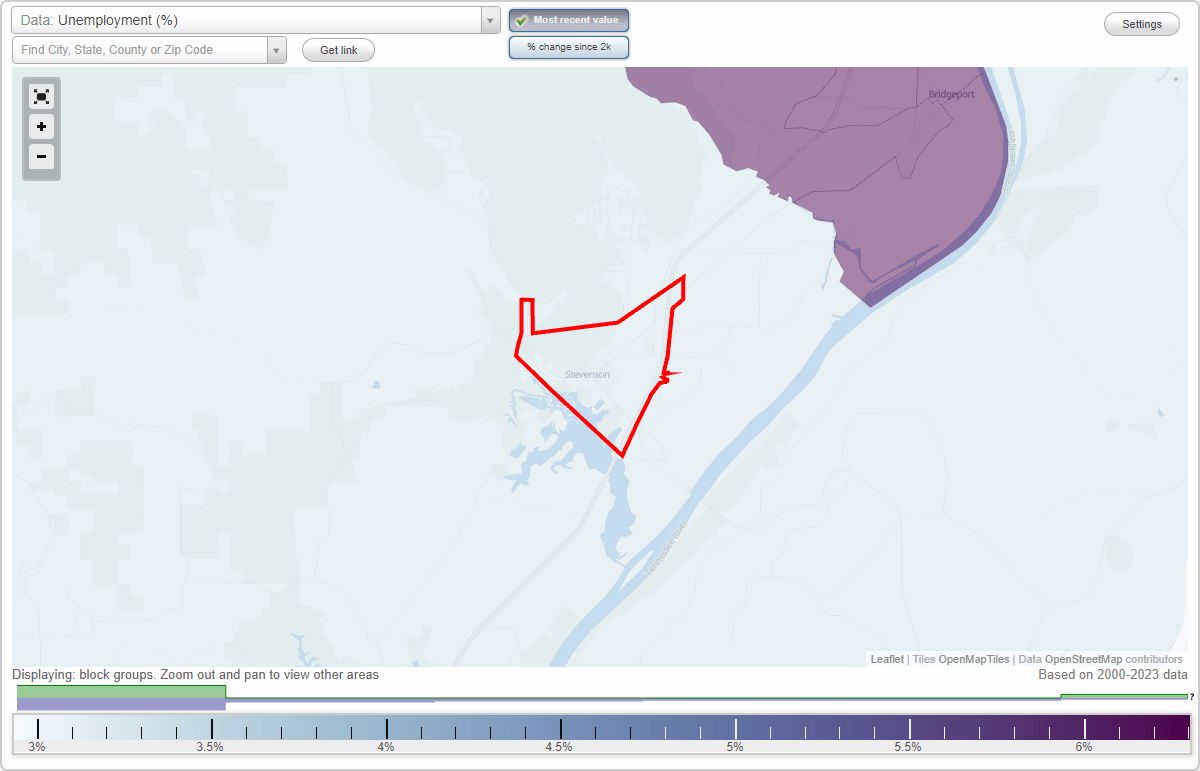Screen dimensions: 1200x771
Task: Open the OpenMapTiles link
Action: (x=973, y=659)
